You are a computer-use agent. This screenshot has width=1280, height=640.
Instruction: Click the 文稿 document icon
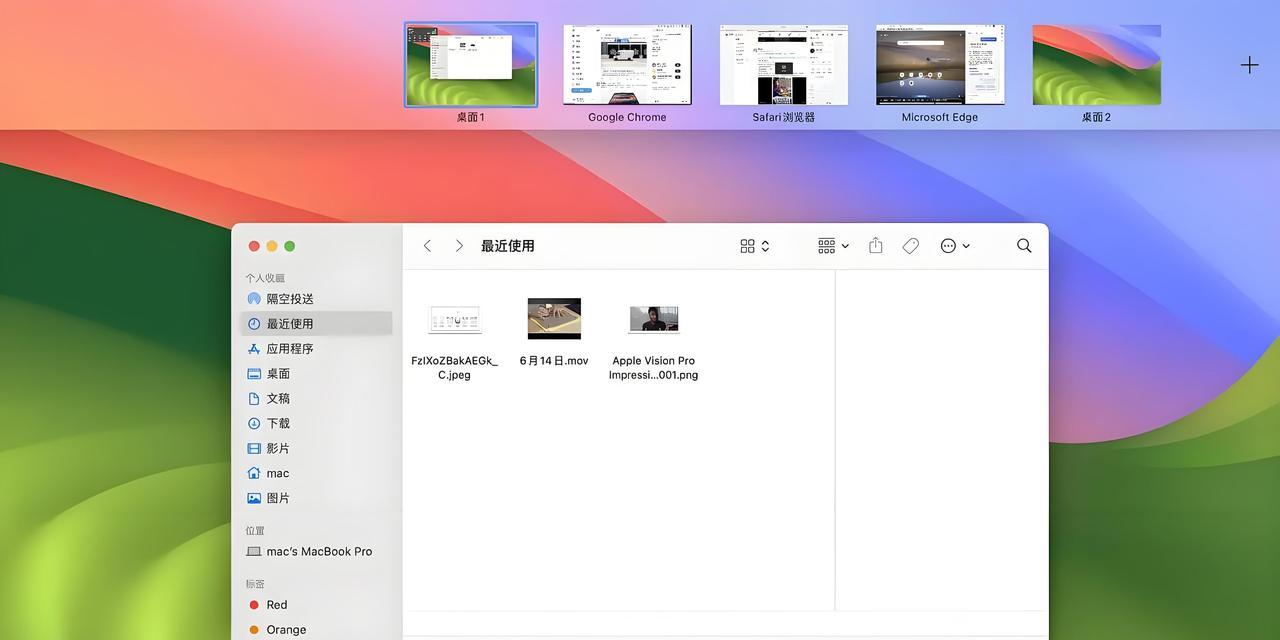pyautogui.click(x=254, y=398)
